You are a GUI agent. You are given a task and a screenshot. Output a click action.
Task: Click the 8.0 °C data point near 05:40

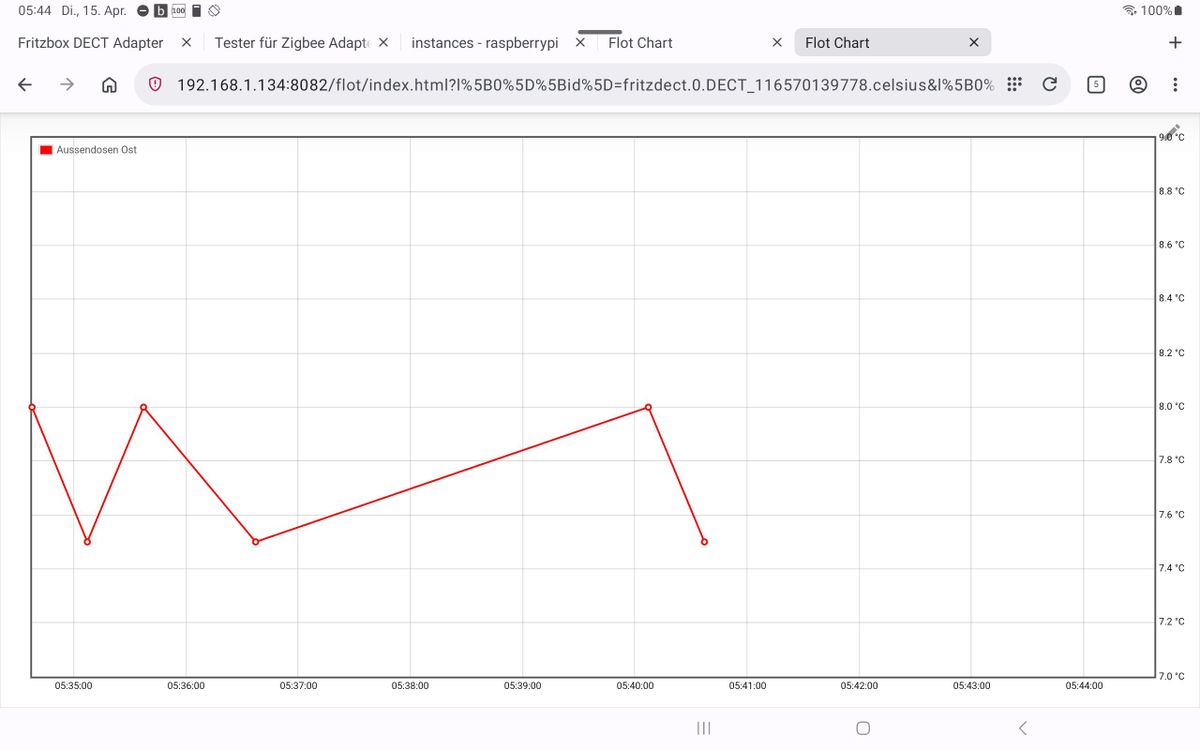(x=648, y=407)
